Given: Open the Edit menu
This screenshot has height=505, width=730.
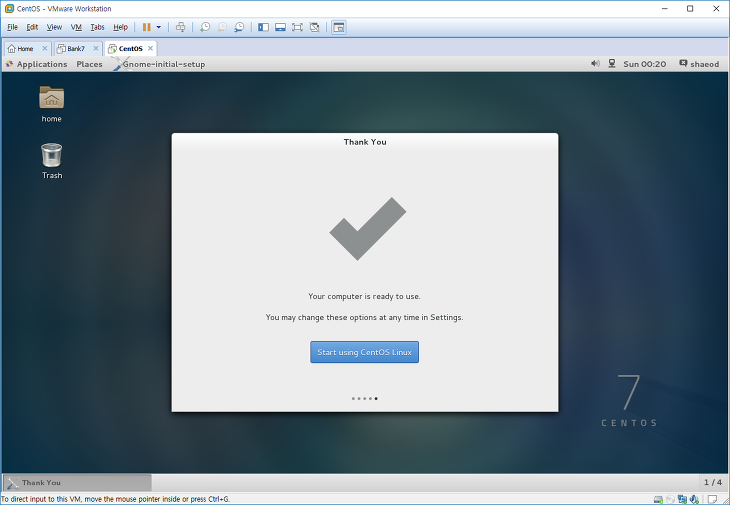Looking at the screenshot, I should click(32, 27).
